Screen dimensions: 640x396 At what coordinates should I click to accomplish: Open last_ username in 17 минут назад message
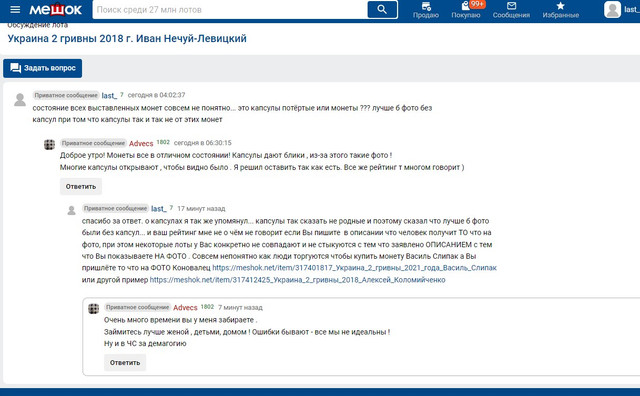point(158,209)
